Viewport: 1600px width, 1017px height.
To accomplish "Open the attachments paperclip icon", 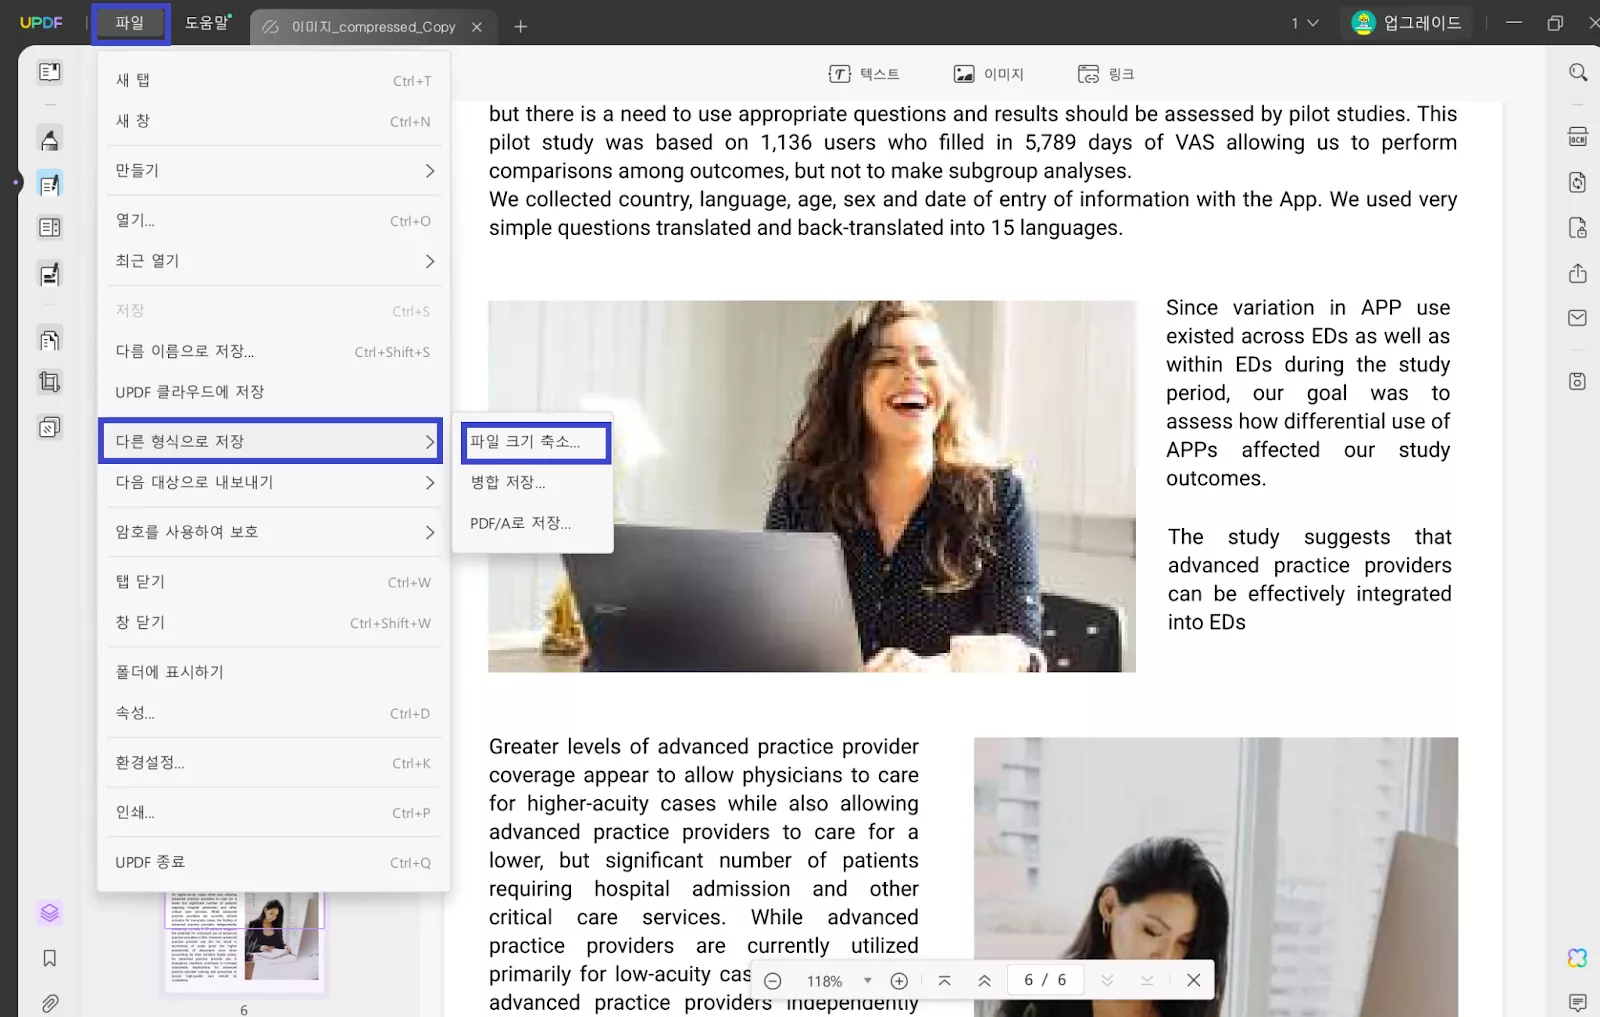I will [x=49, y=1002].
